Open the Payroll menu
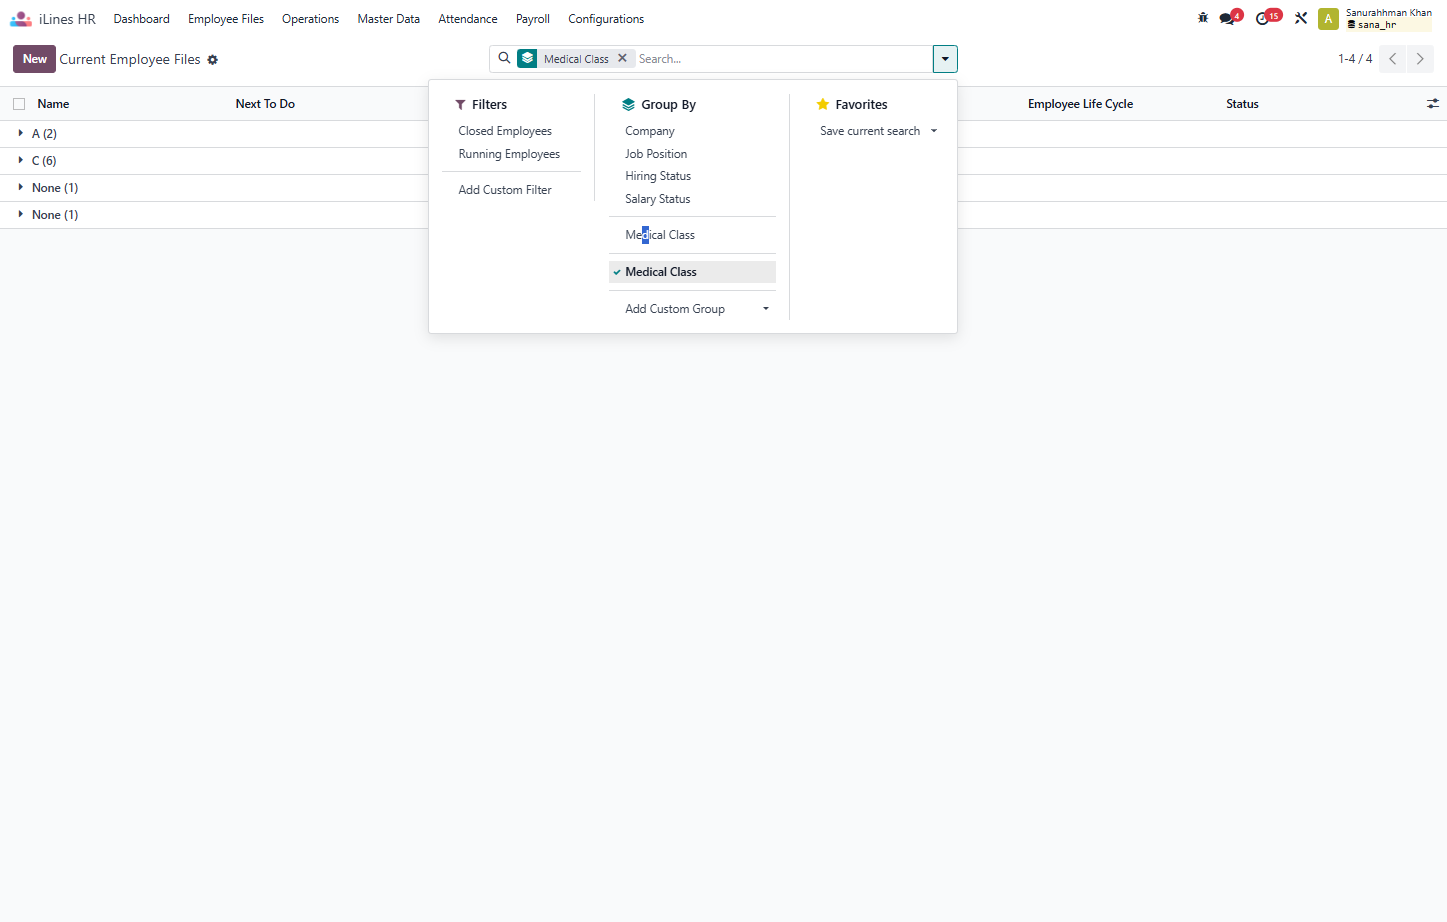 (x=533, y=19)
